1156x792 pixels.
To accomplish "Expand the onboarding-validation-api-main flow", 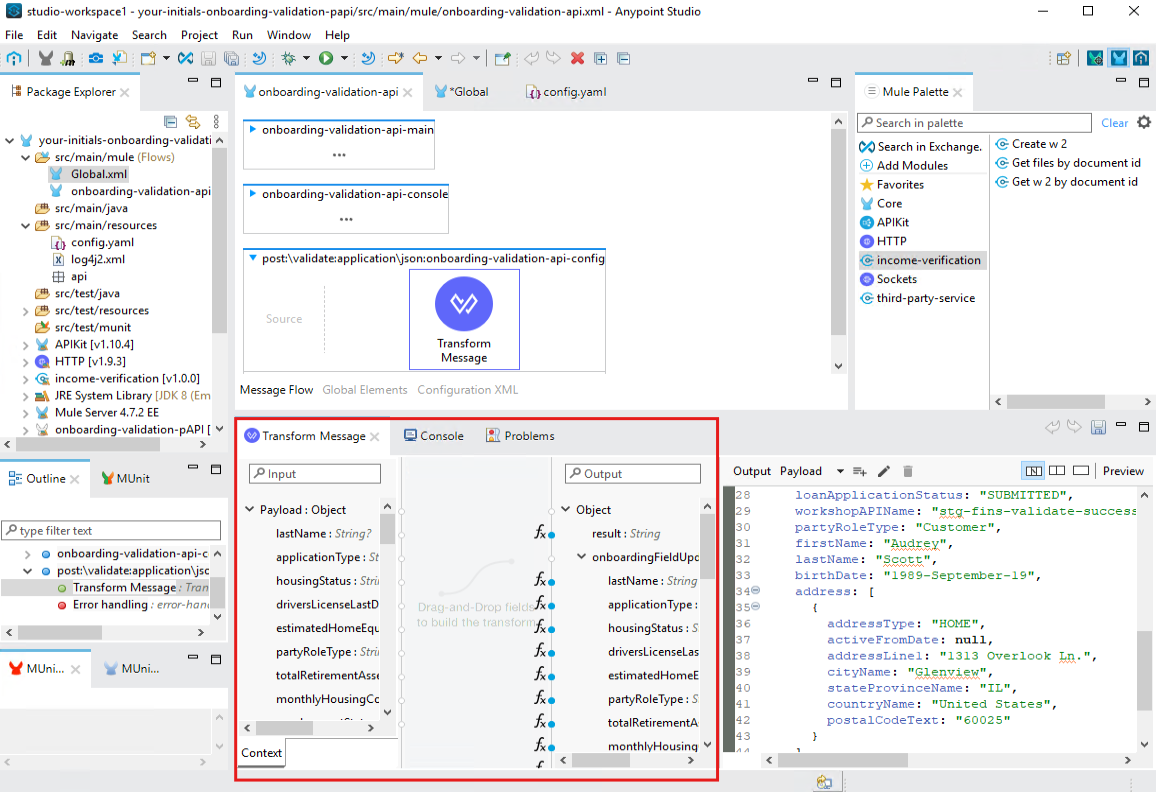I will pos(253,130).
